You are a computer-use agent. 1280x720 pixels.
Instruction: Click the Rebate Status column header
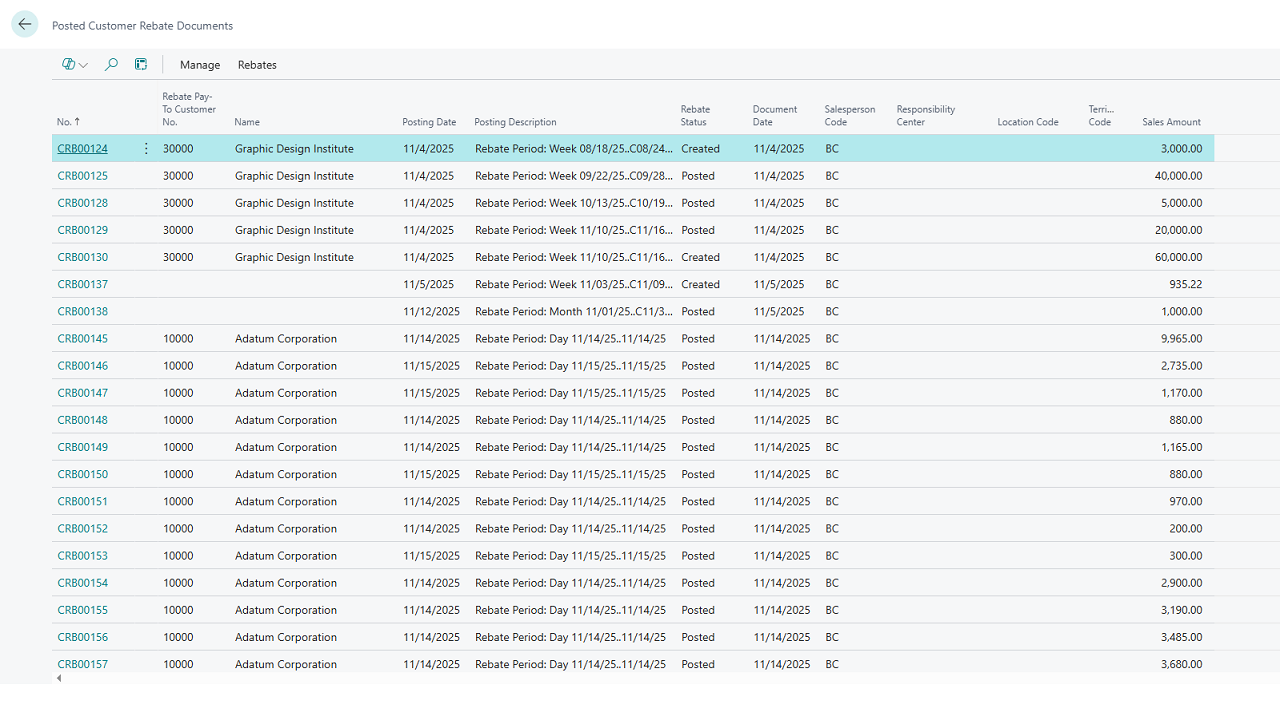695,116
